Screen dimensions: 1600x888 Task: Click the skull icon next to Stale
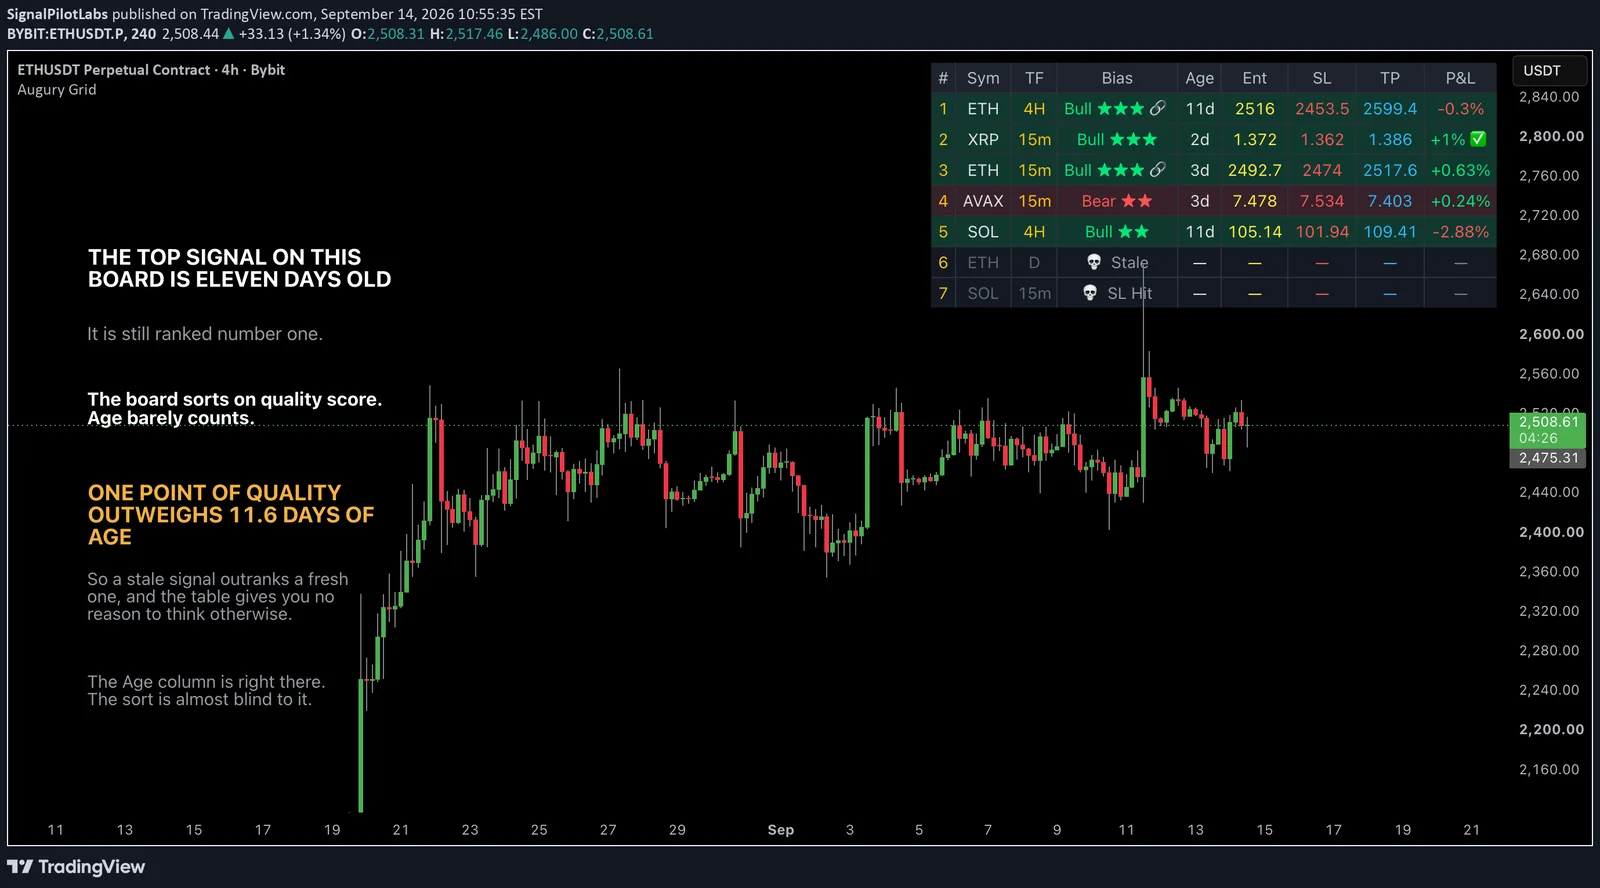[1094, 262]
